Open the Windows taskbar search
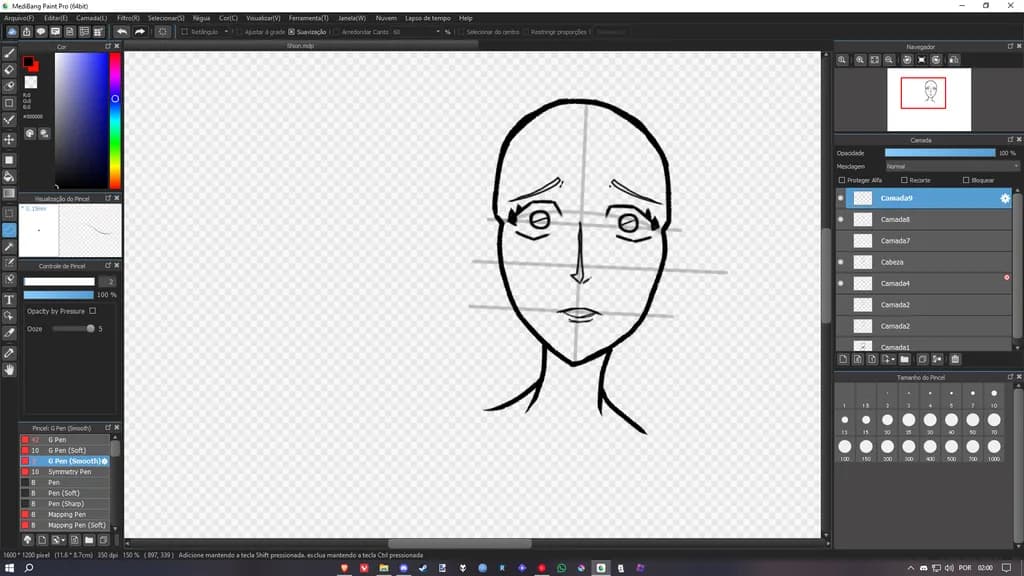Screen dimensions: 1024x576 pos(29,568)
